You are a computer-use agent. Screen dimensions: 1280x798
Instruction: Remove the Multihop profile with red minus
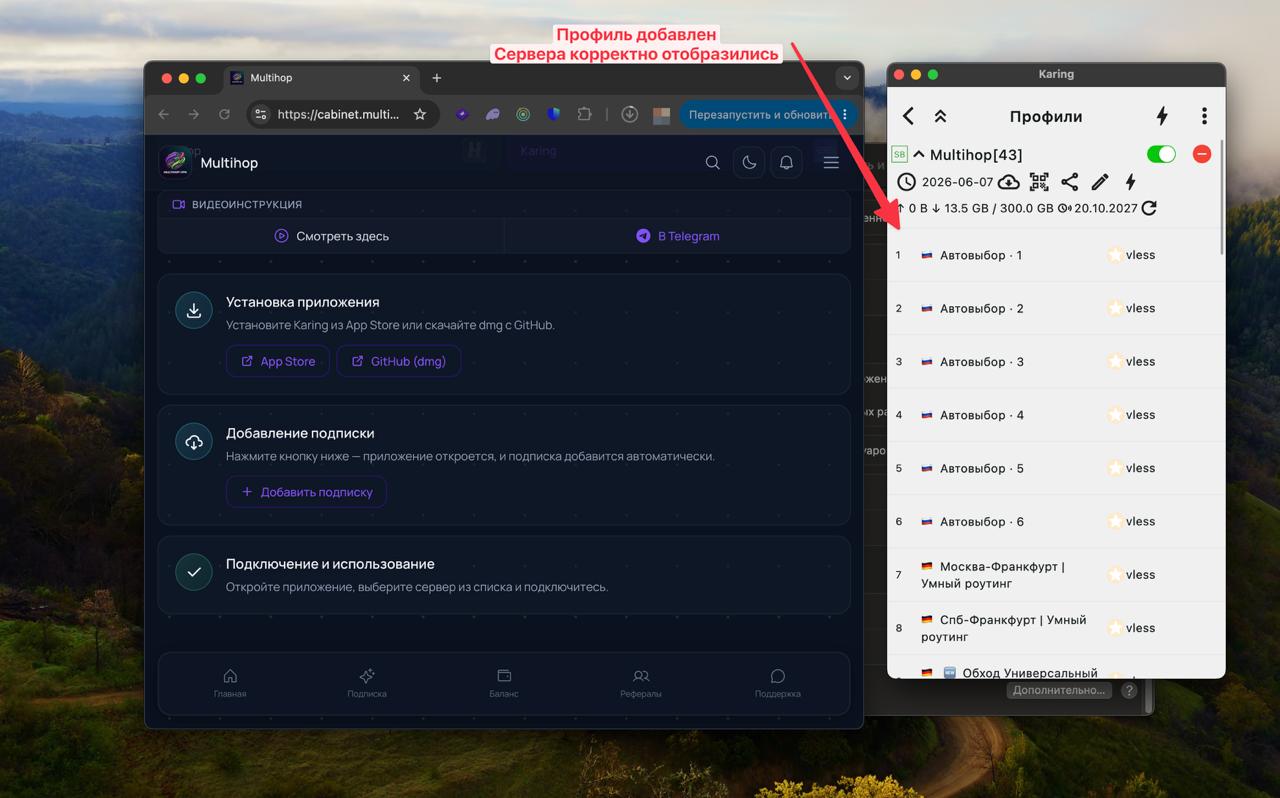(x=1202, y=154)
